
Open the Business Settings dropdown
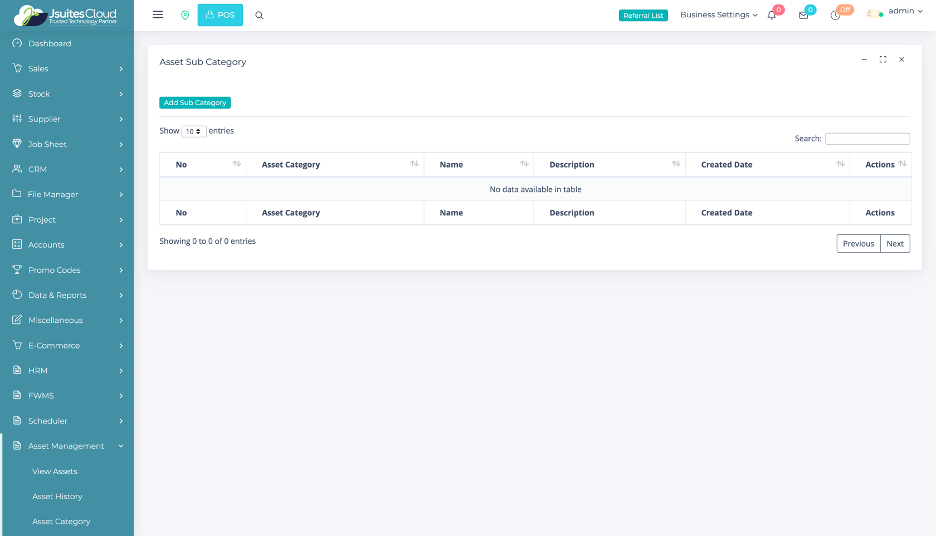point(718,15)
